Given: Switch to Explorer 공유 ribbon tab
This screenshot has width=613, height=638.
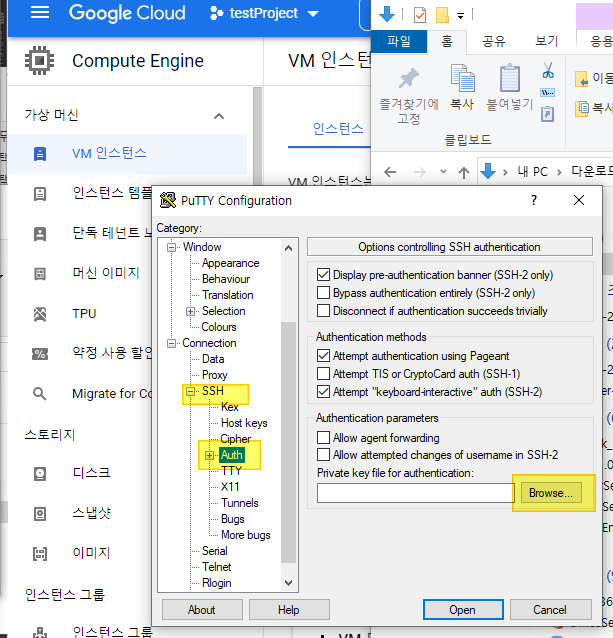Looking at the screenshot, I should click(494, 41).
